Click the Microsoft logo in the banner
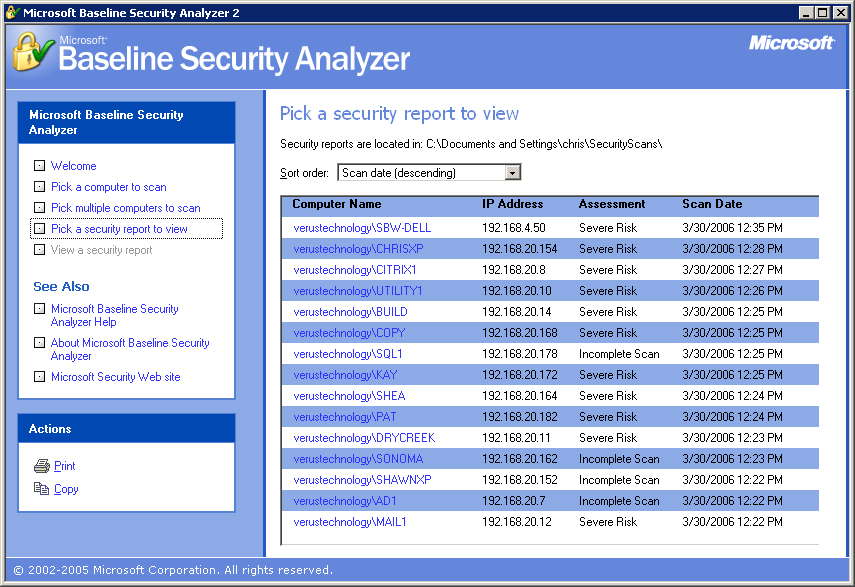The height and width of the screenshot is (587, 855). (790, 43)
